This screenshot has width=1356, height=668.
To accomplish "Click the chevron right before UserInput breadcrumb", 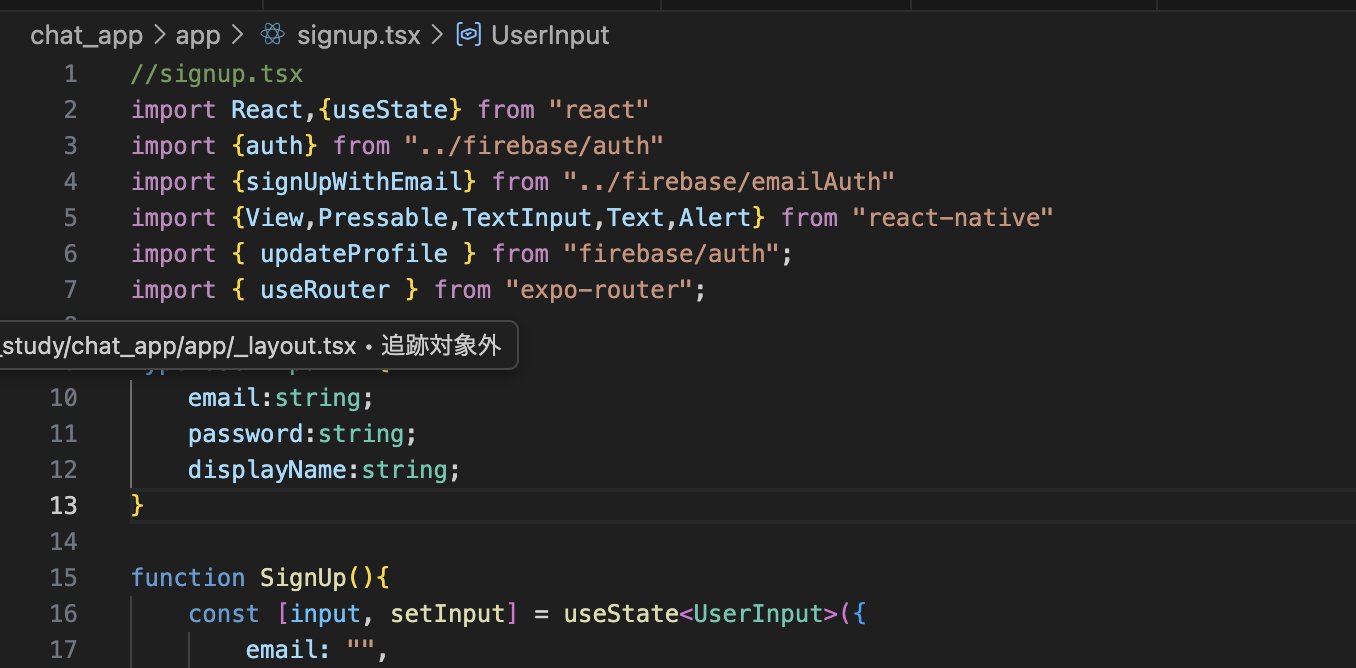I will coord(436,35).
